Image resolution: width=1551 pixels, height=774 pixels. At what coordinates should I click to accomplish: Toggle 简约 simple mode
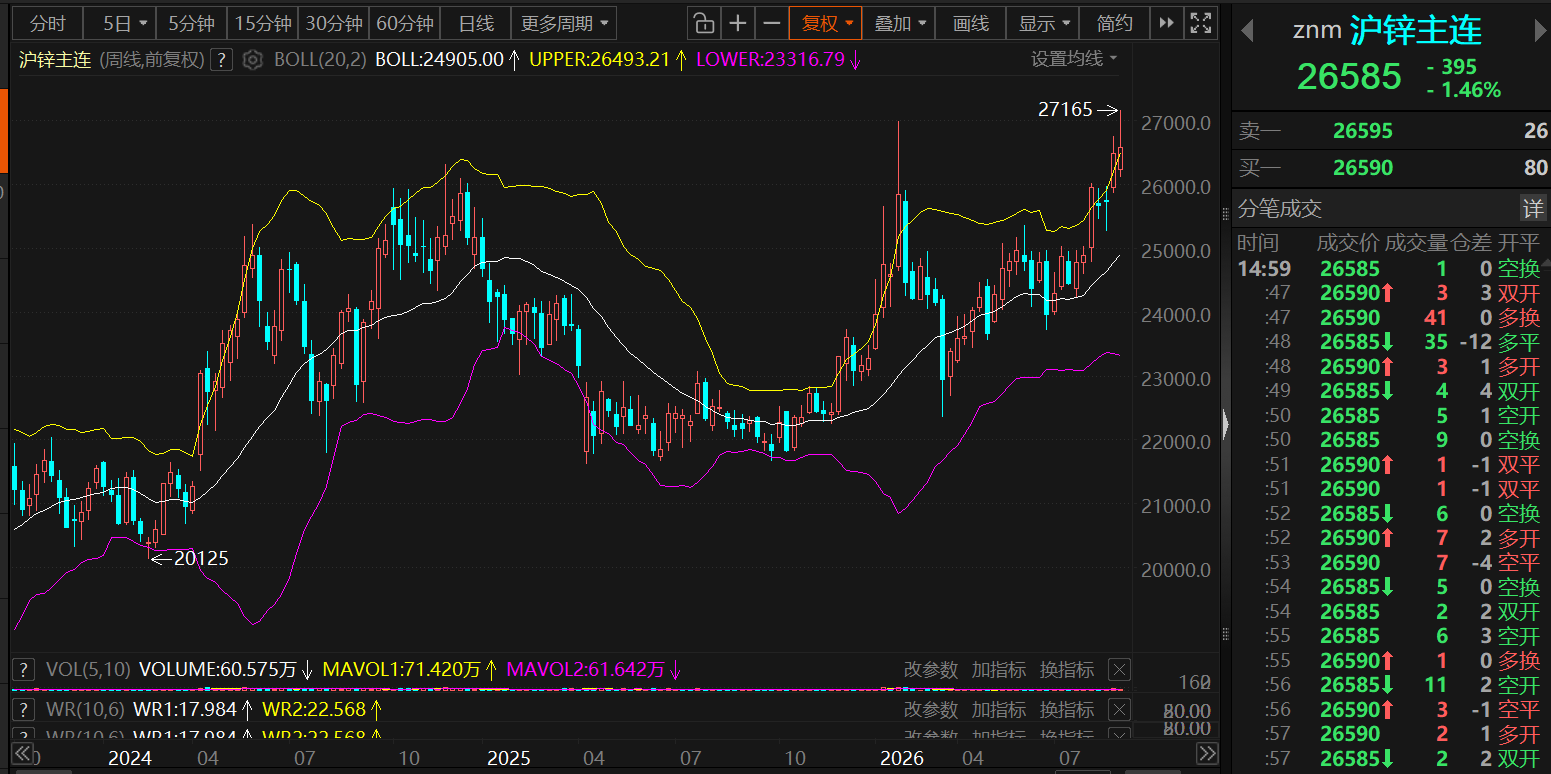pos(1114,23)
